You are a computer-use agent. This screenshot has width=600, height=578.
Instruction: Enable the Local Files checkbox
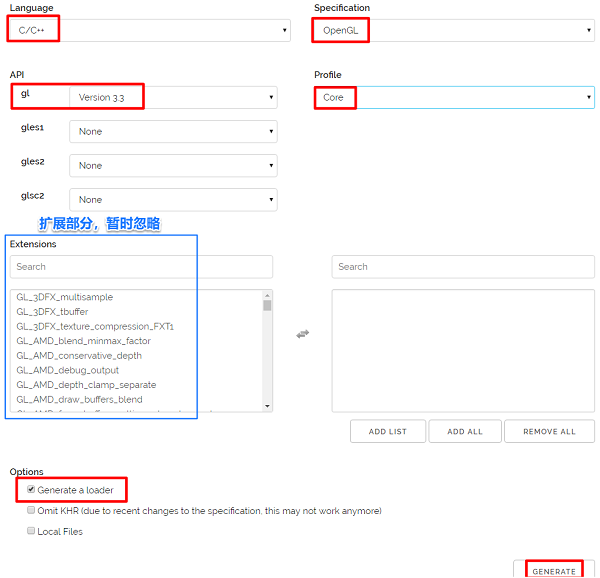pyautogui.click(x=31, y=531)
